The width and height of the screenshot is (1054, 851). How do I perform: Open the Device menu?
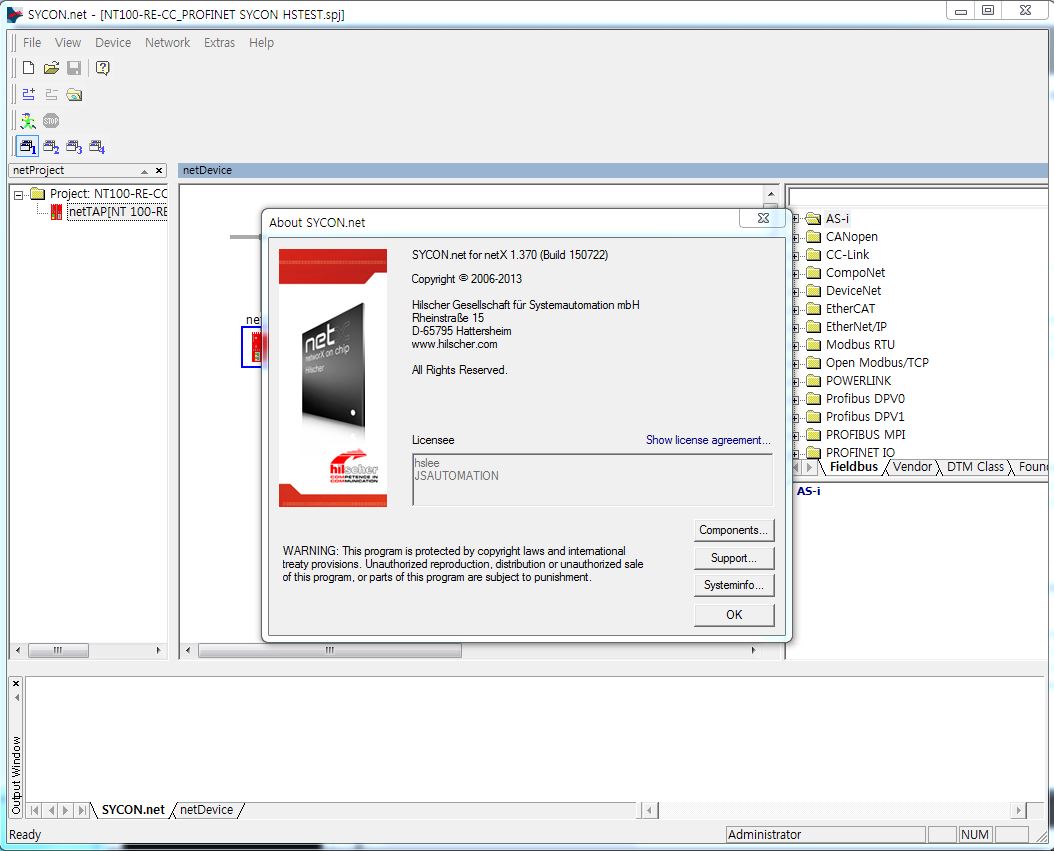pyautogui.click(x=113, y=42)
